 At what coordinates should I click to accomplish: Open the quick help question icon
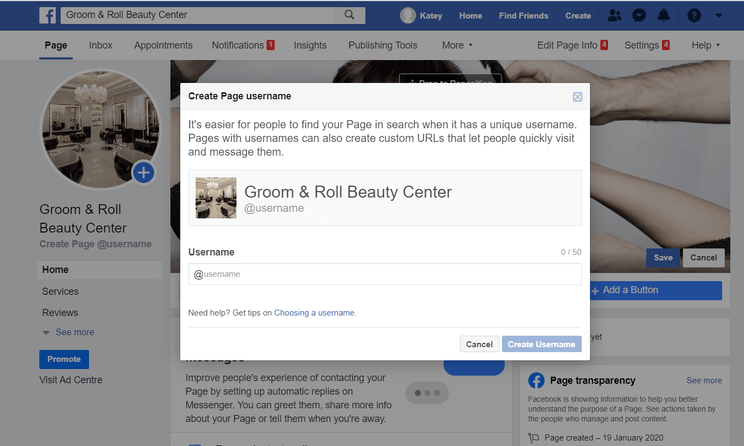pos(694,15)
